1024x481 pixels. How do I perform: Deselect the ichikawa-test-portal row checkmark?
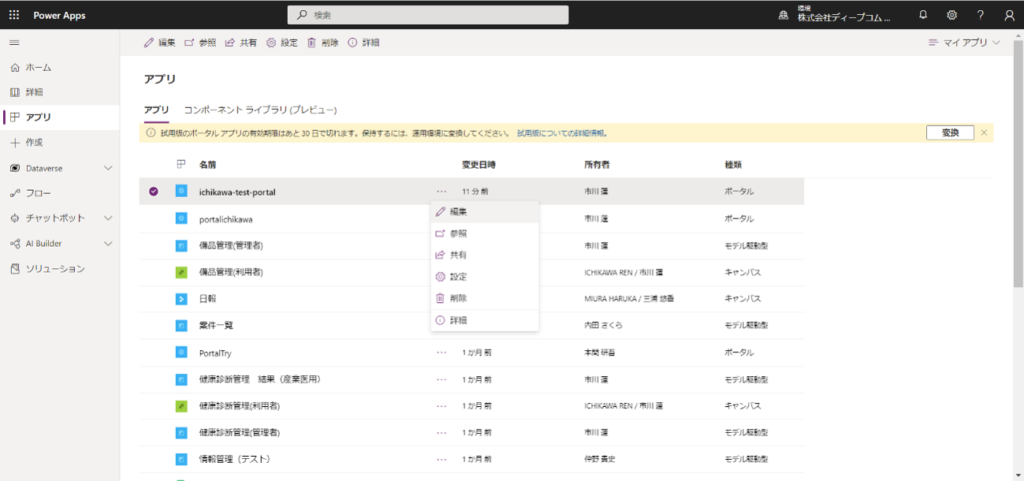pos(153,191)
